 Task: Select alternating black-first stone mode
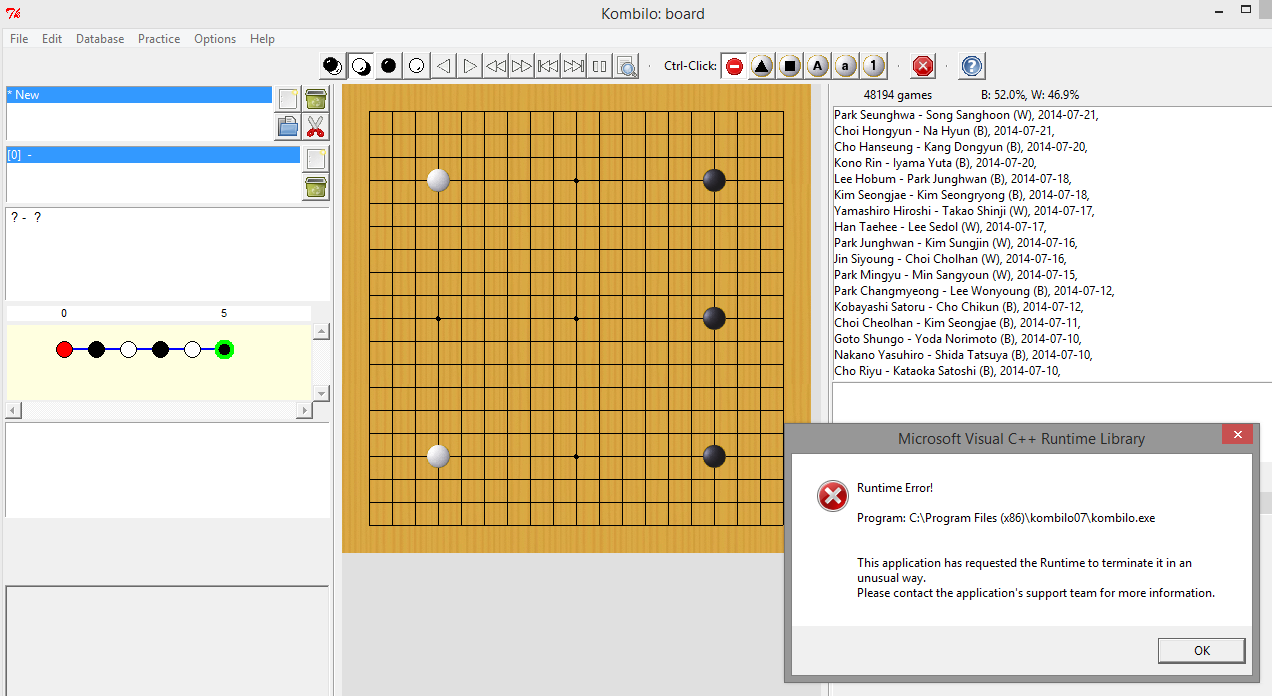[x=332, y=66]
